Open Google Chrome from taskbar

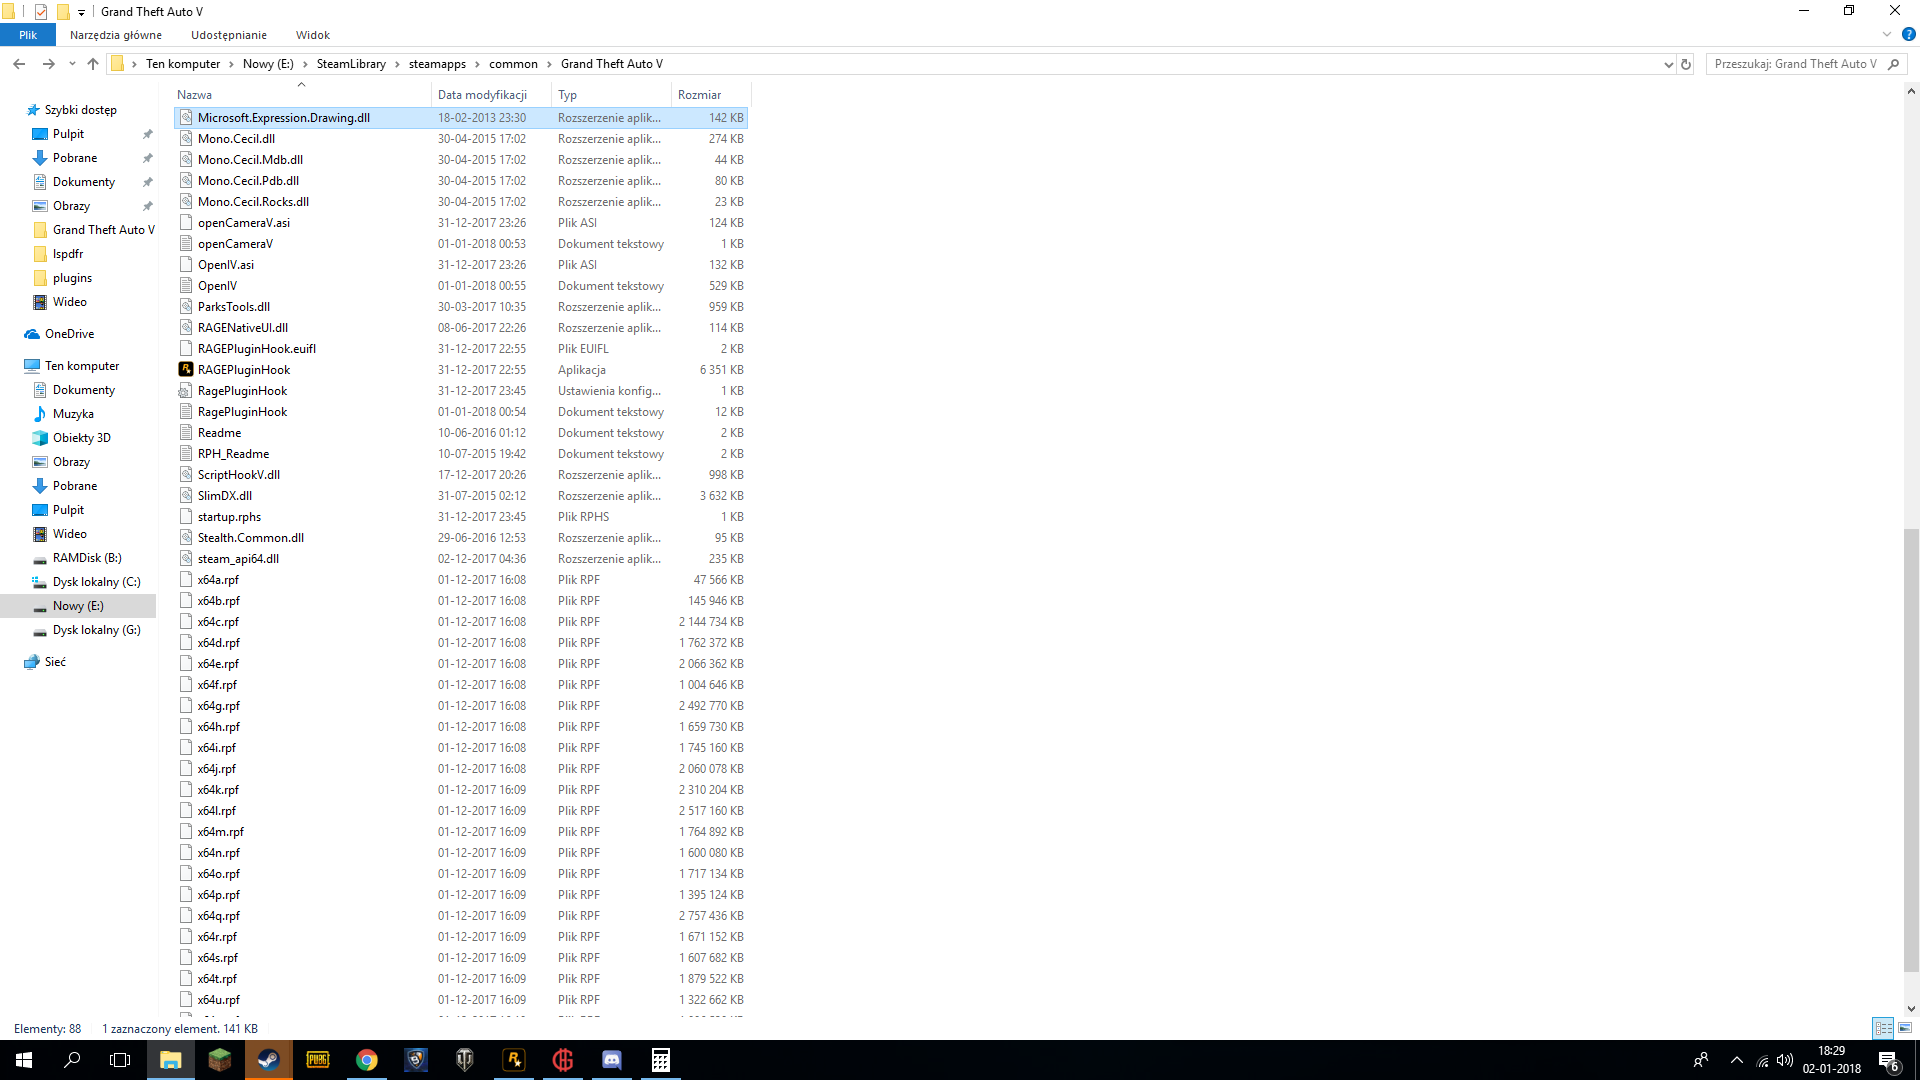pos(366,1060)
